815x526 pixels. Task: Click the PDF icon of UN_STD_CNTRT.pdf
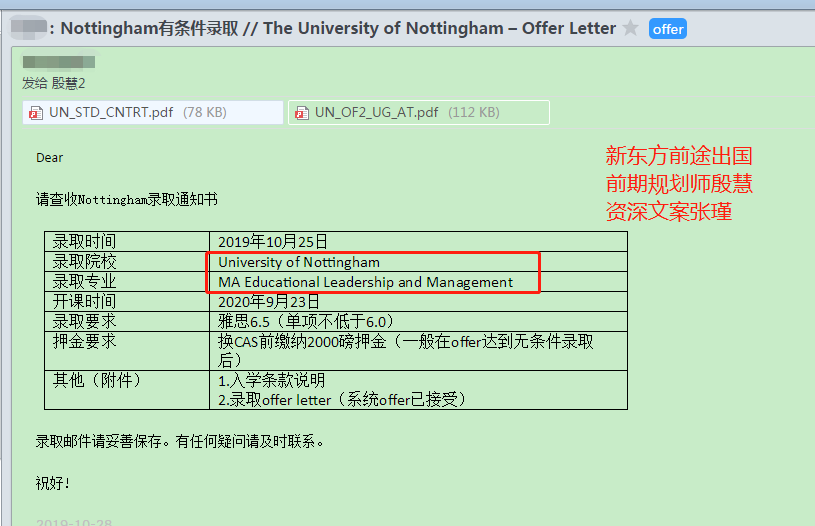tap(37, 113)
